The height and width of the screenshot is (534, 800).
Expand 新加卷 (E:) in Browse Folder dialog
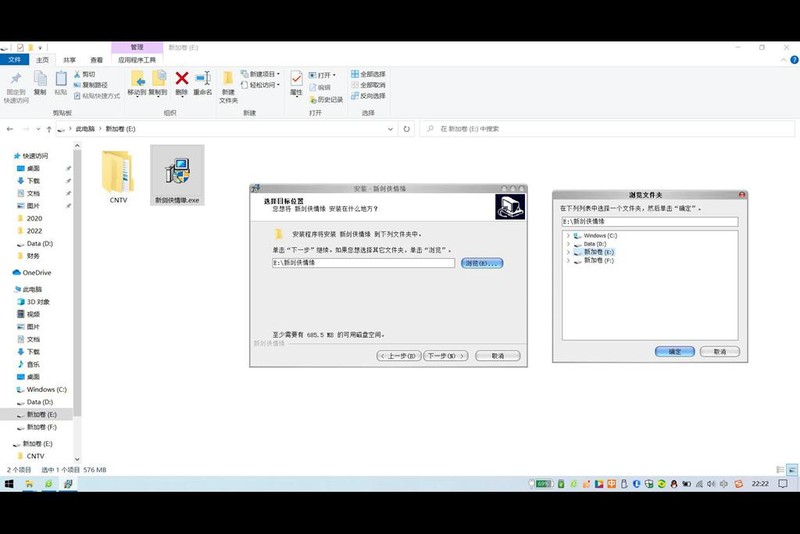[568, 252]
